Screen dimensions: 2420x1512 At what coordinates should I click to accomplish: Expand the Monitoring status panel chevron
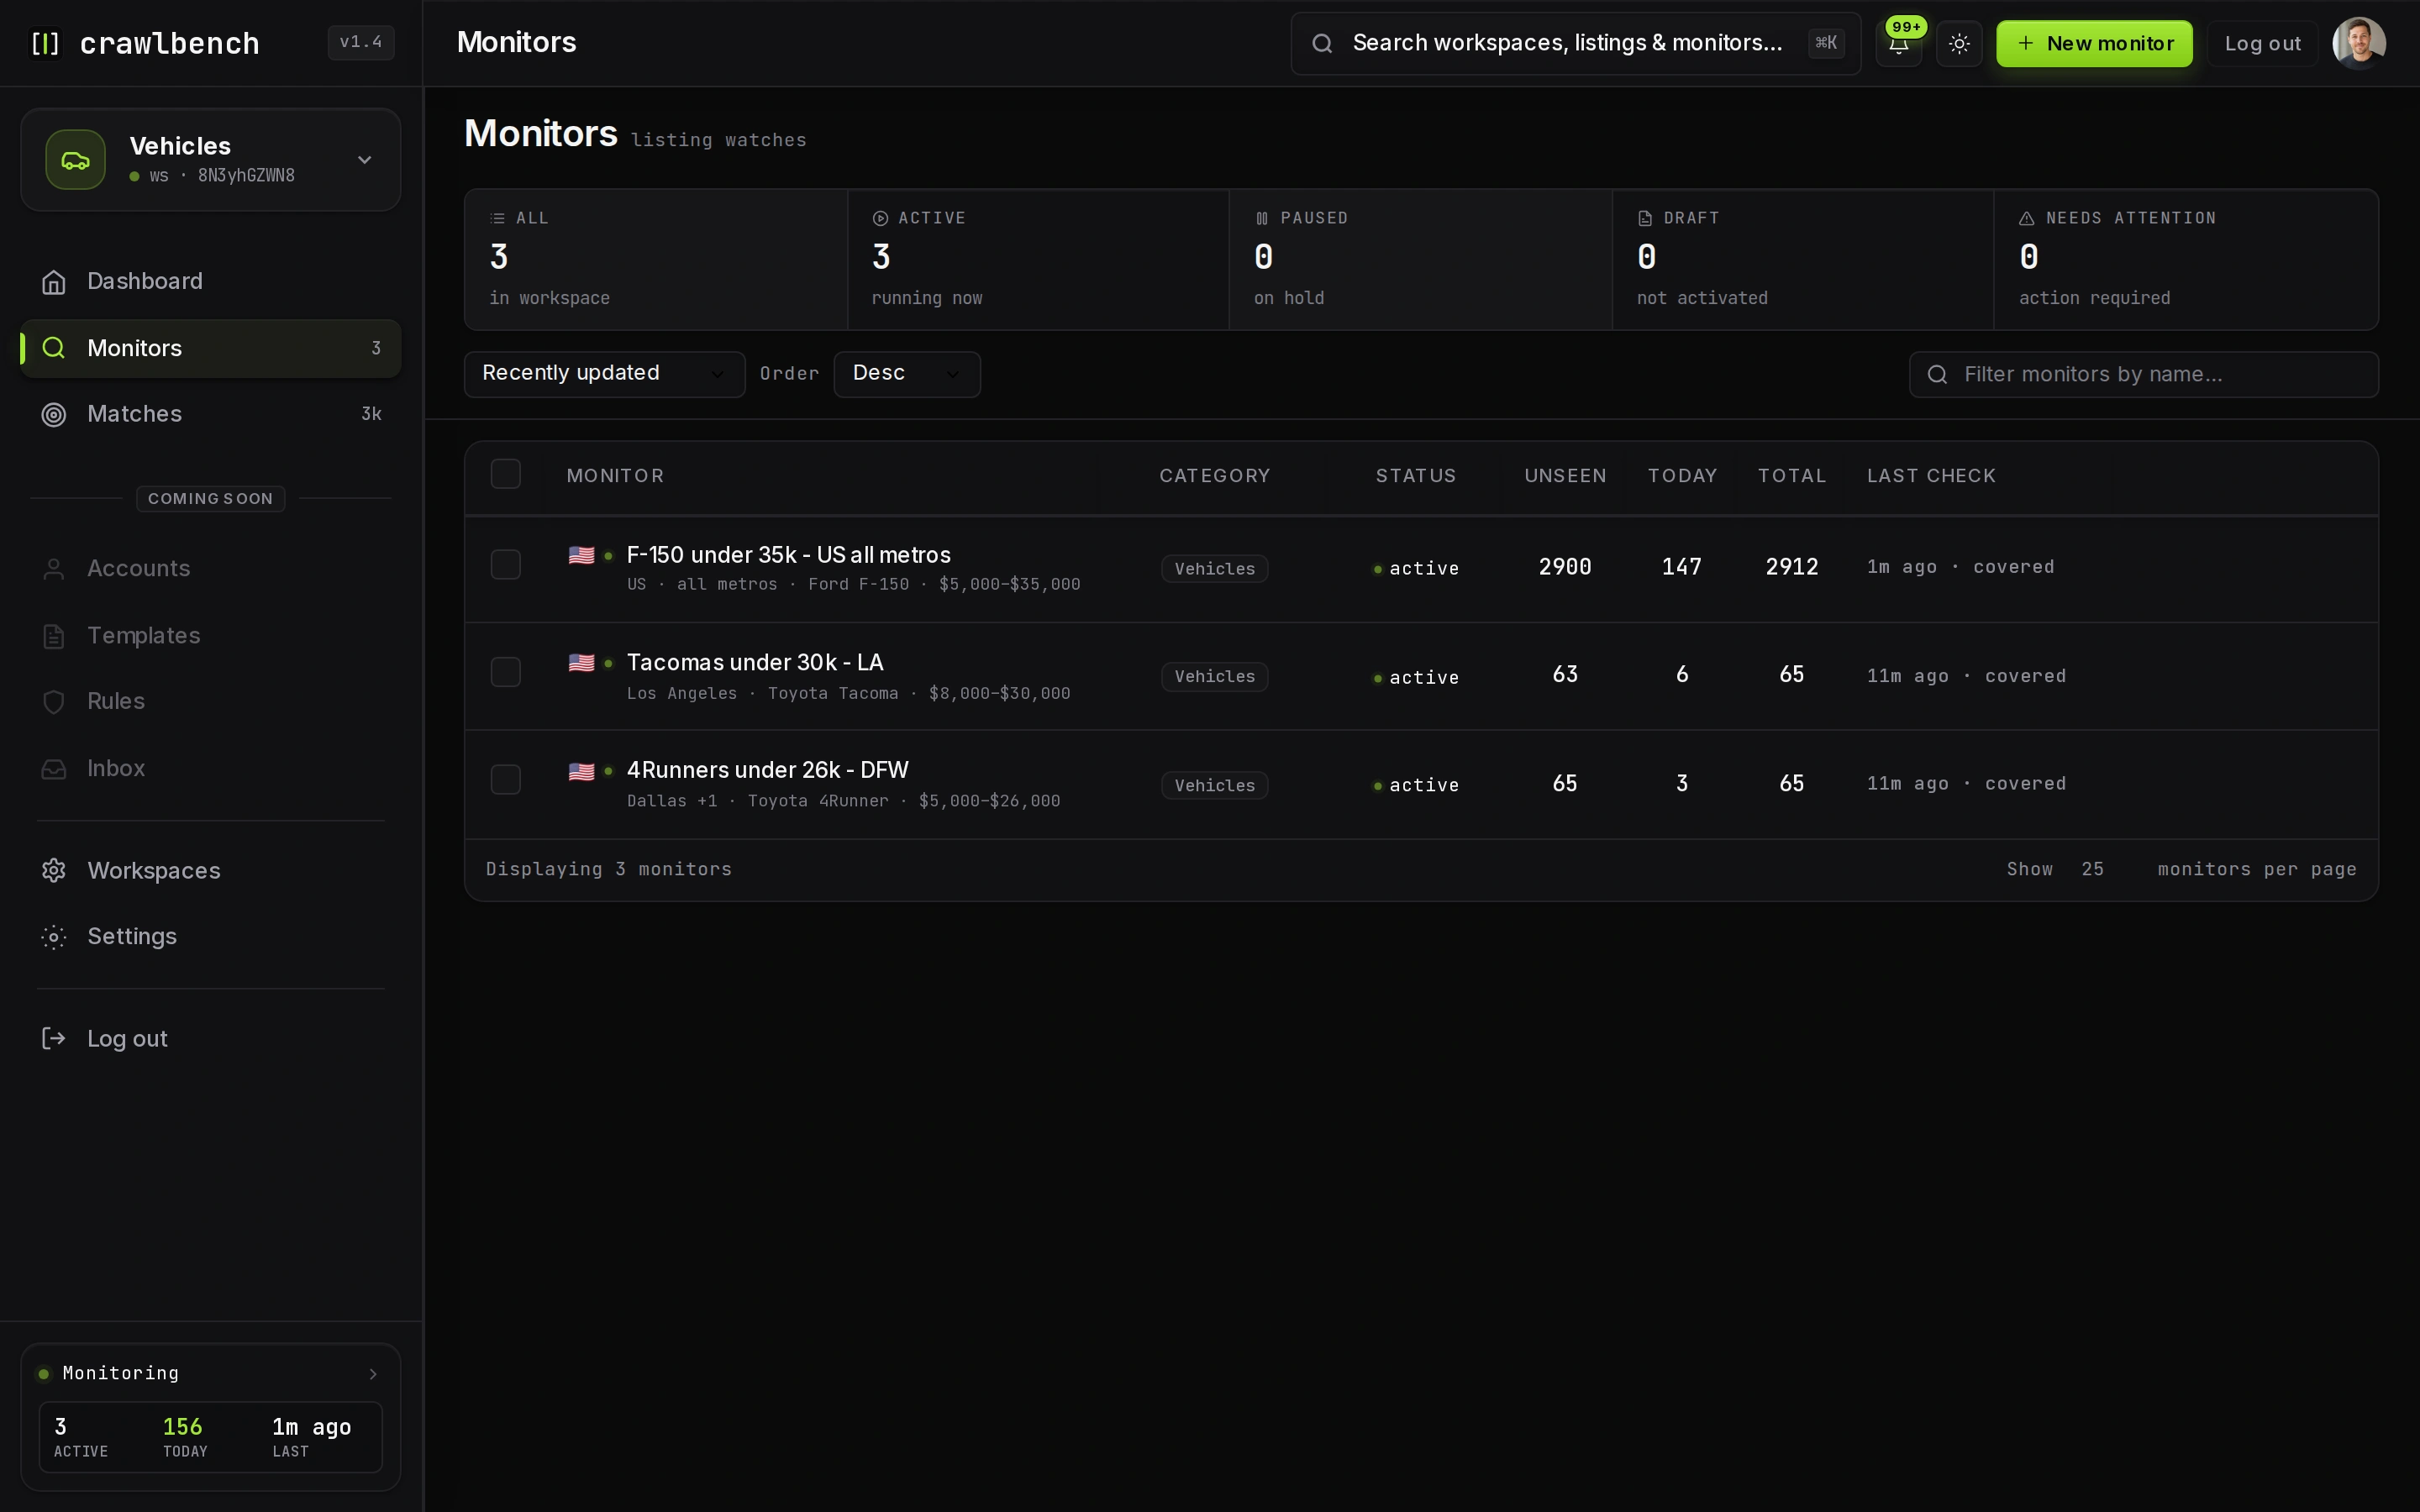(x=373, y=1374)
